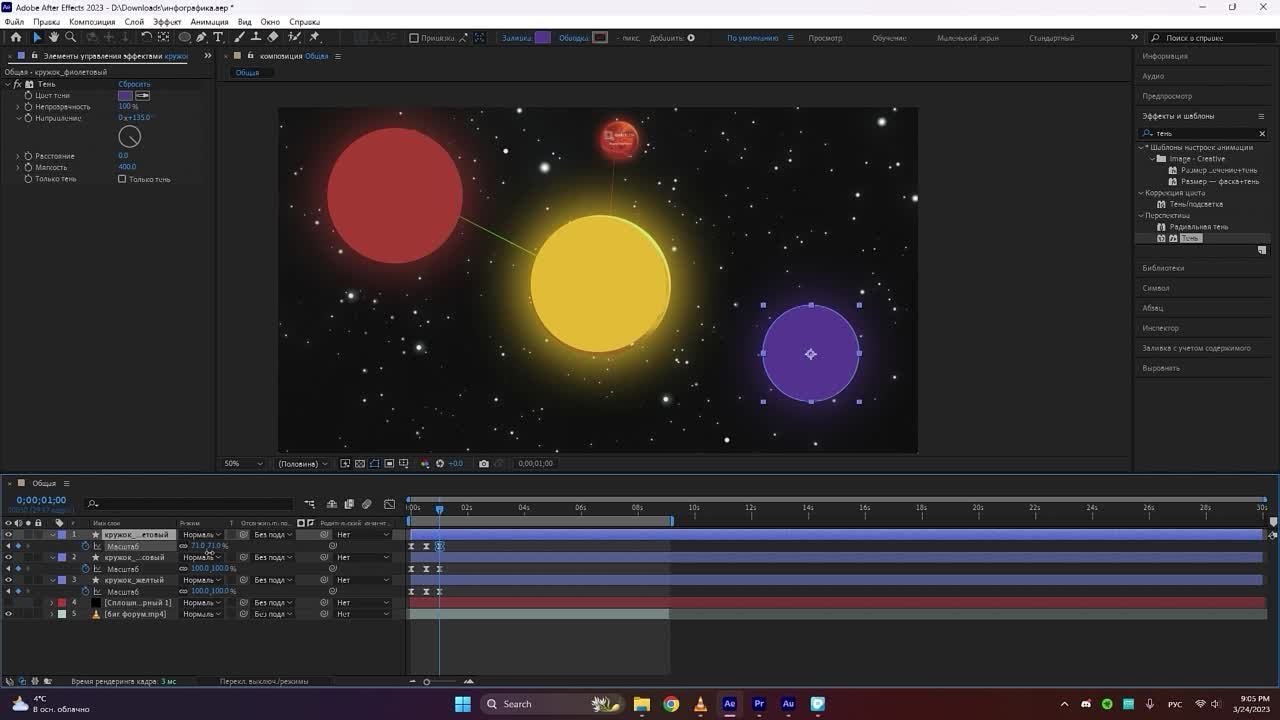Click the Обводка stroke color swatch
The height and width of the screenshot is (720, 1280).
point(600,38)
